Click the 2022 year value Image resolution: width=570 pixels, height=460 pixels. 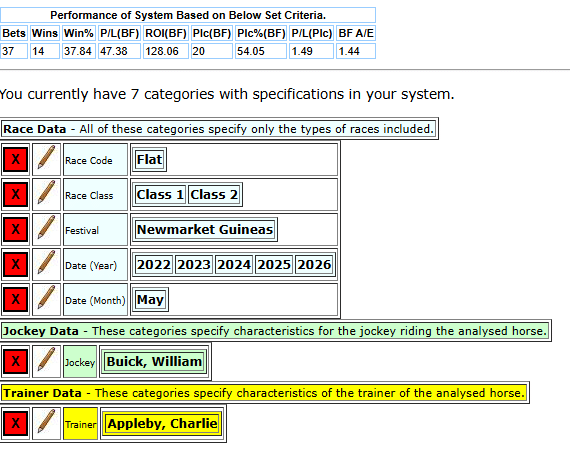154,264
